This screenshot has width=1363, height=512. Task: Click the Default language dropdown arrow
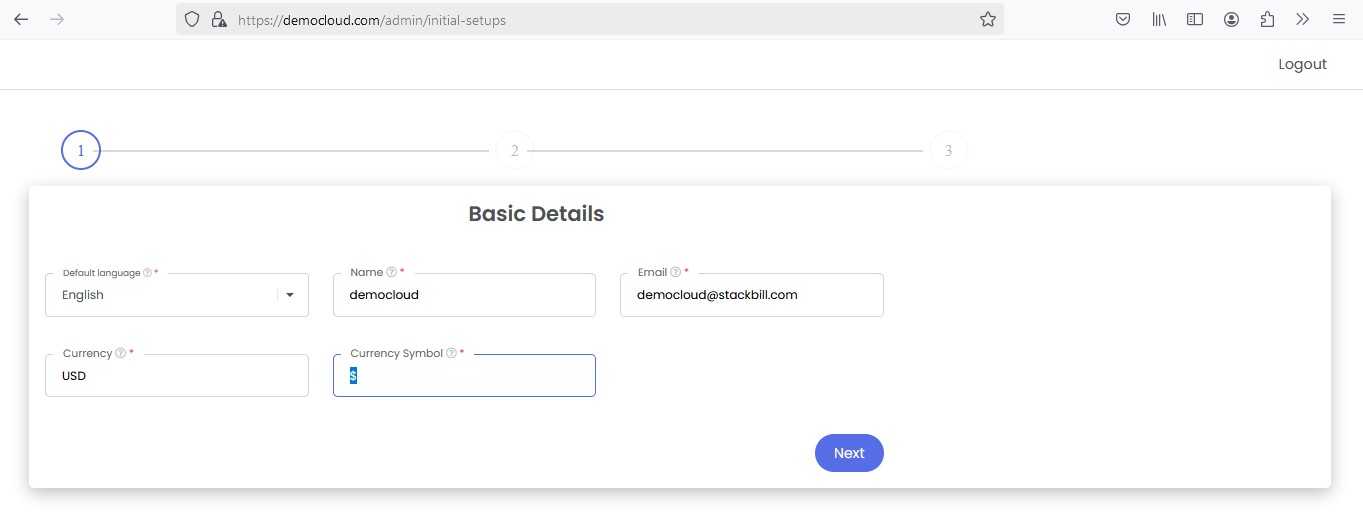(290, 295)
